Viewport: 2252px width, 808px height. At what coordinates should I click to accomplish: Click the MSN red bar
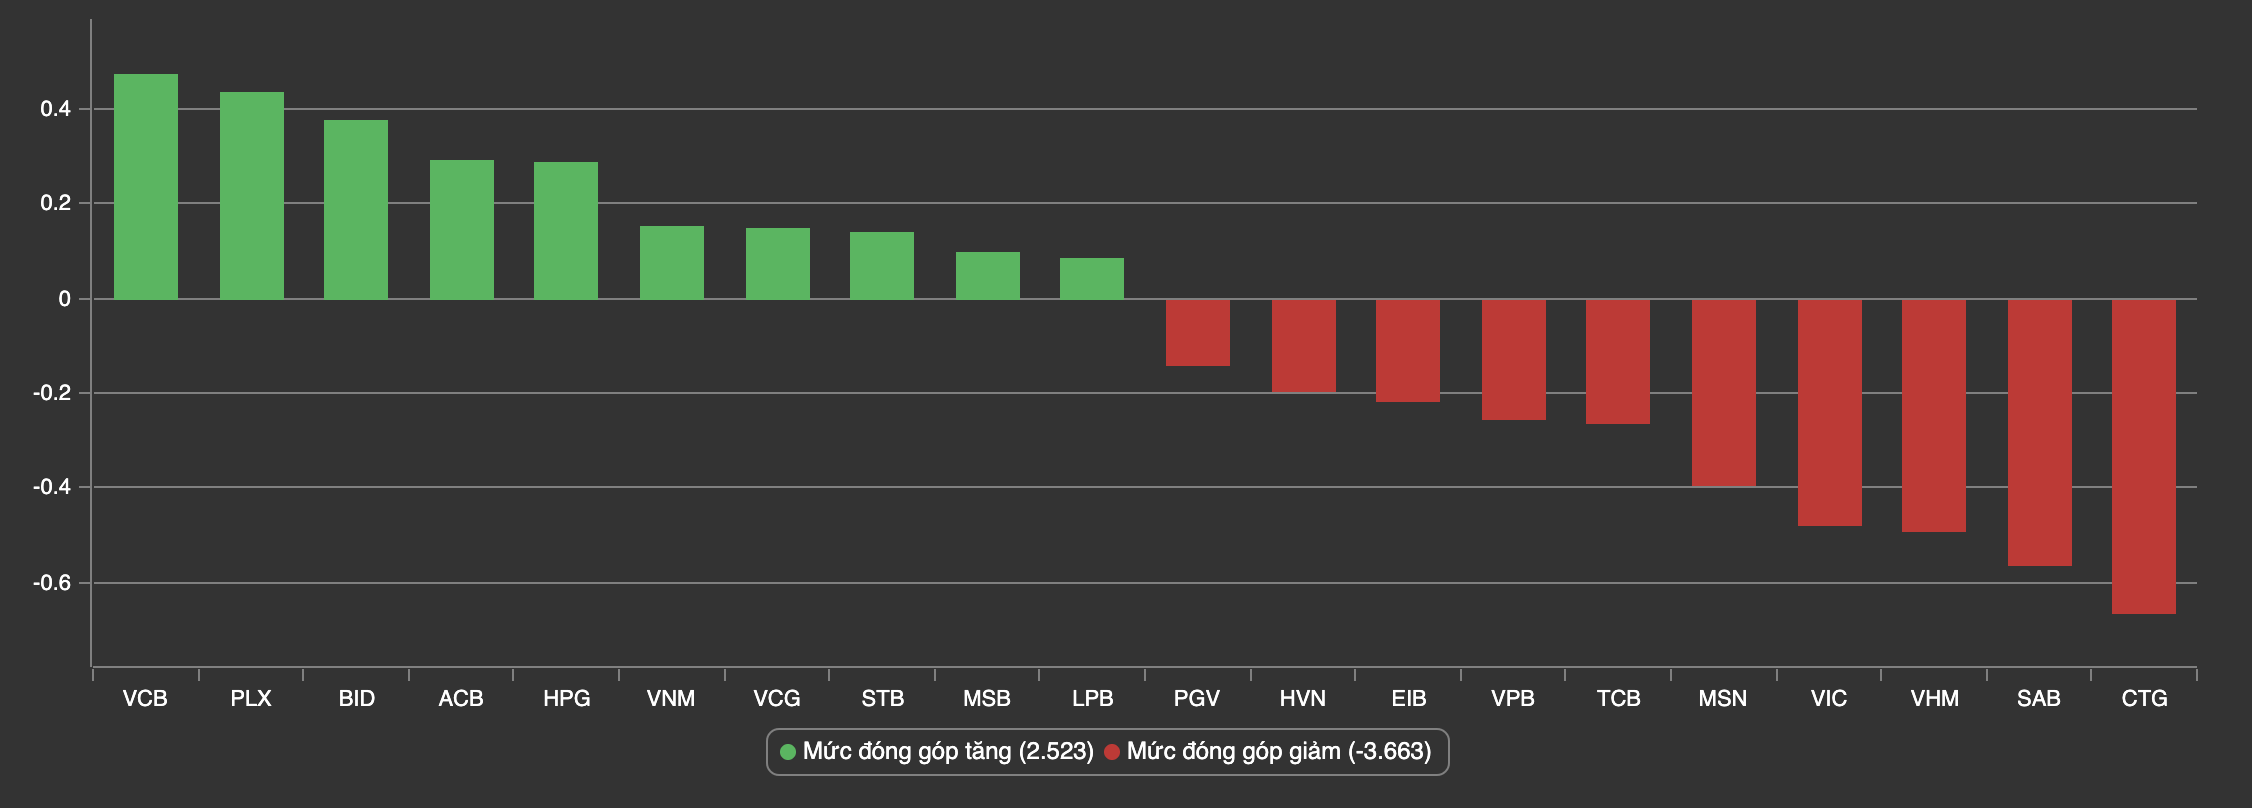[x=1724, y=393]
